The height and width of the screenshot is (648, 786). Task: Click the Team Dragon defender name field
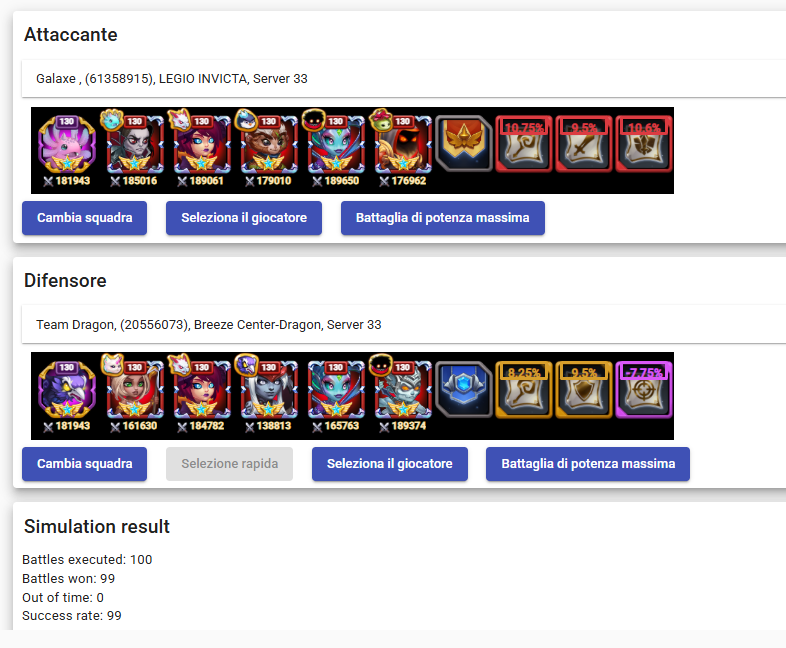(x=404, y=324)
